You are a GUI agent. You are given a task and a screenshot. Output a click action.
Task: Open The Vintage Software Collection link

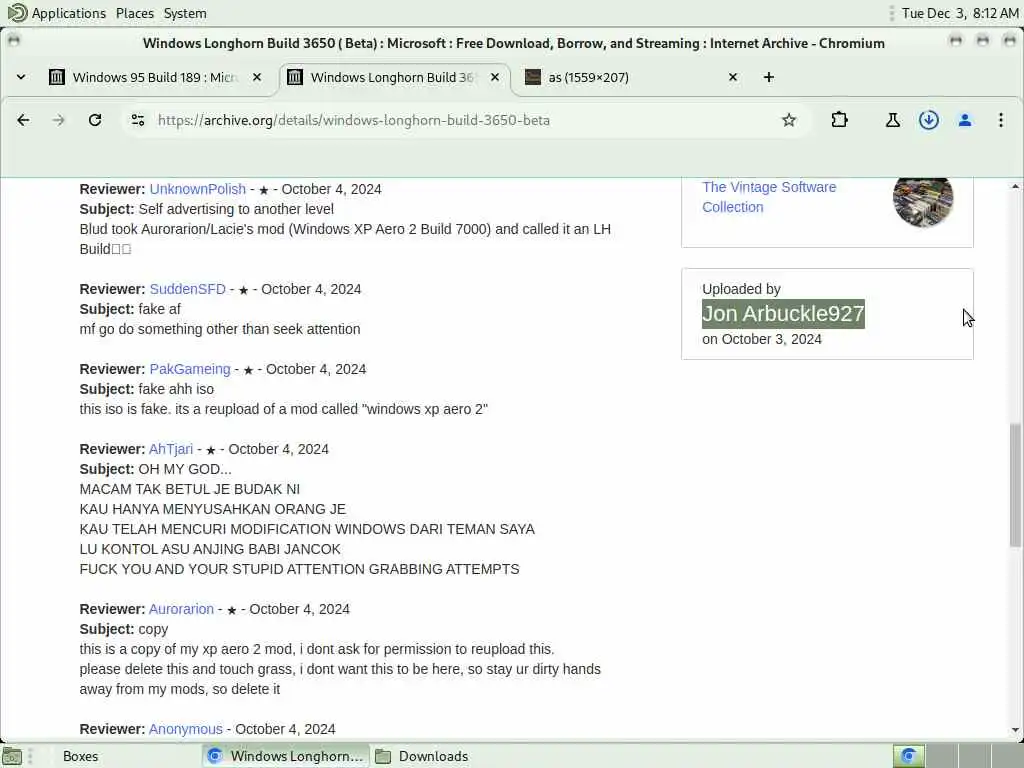[769, 197]
